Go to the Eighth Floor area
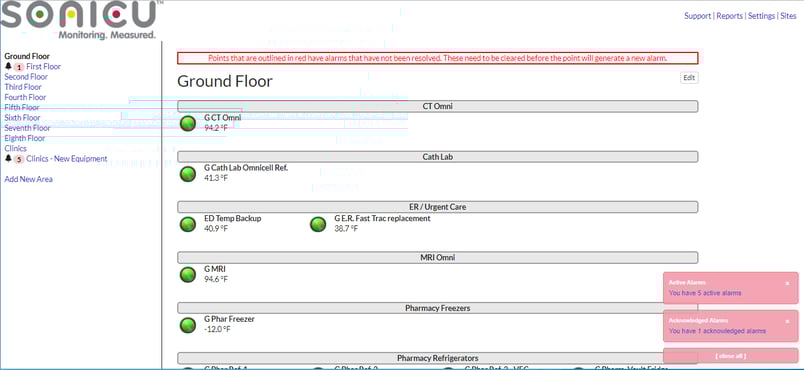 (x=25, y=138)
